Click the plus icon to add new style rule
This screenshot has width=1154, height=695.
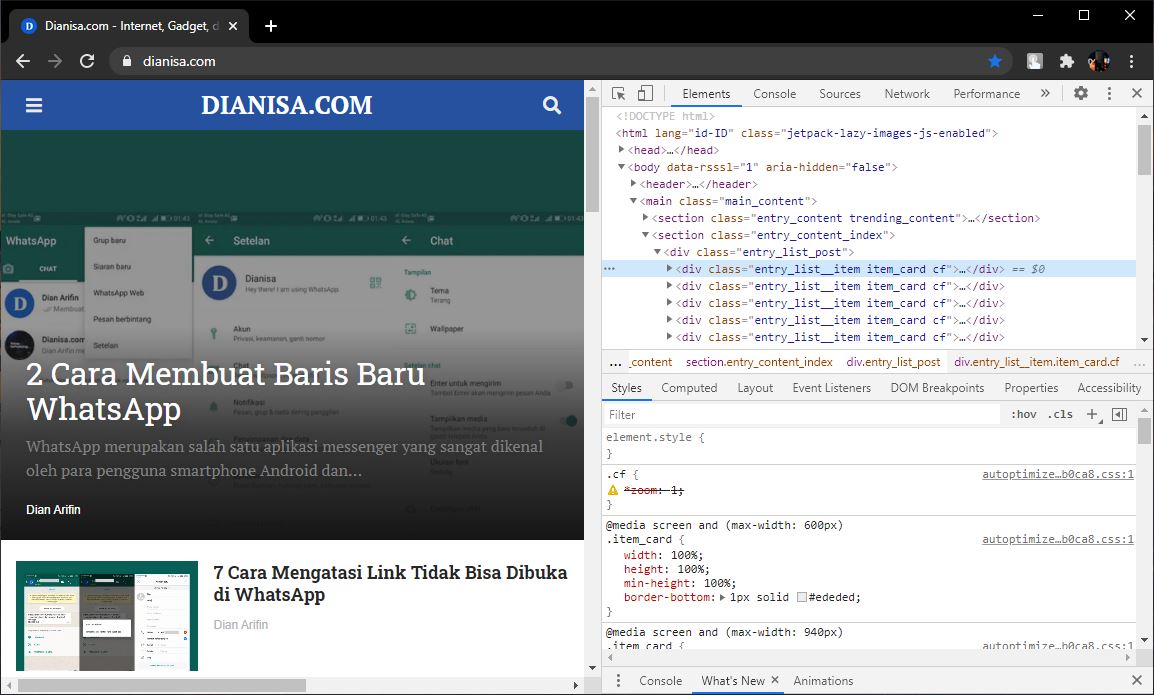[1091, 413]
